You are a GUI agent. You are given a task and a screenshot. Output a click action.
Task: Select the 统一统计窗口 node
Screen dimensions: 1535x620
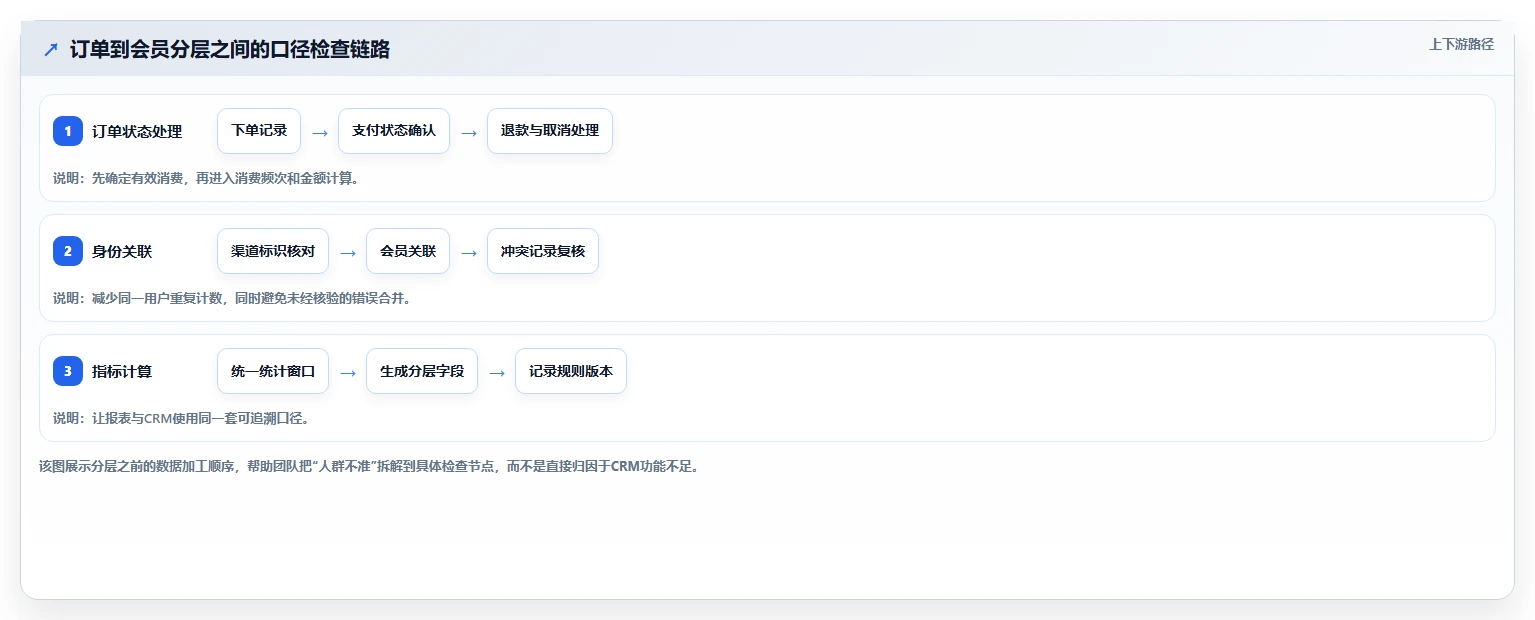point(273,371)
